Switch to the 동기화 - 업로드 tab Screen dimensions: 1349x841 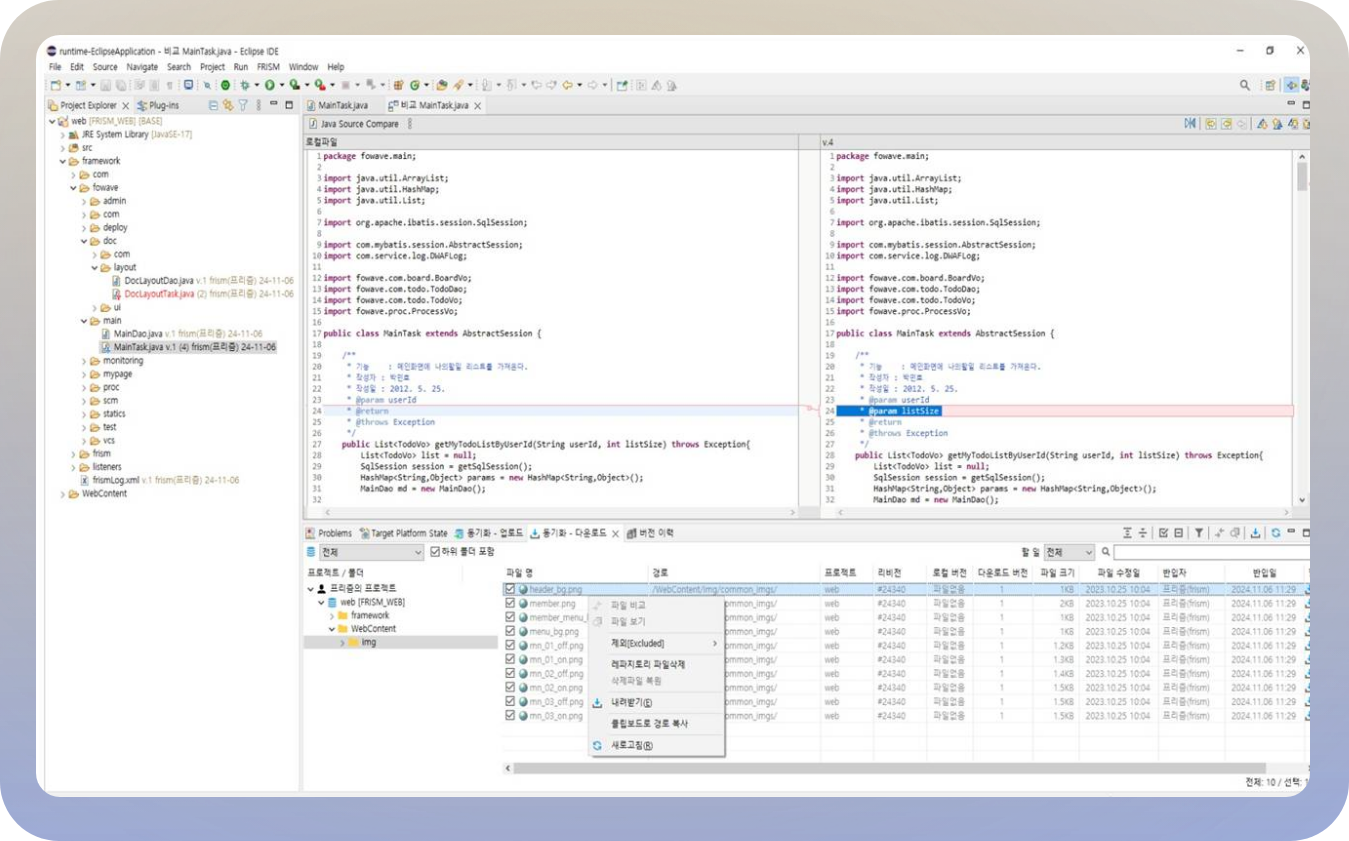(488, 533)
